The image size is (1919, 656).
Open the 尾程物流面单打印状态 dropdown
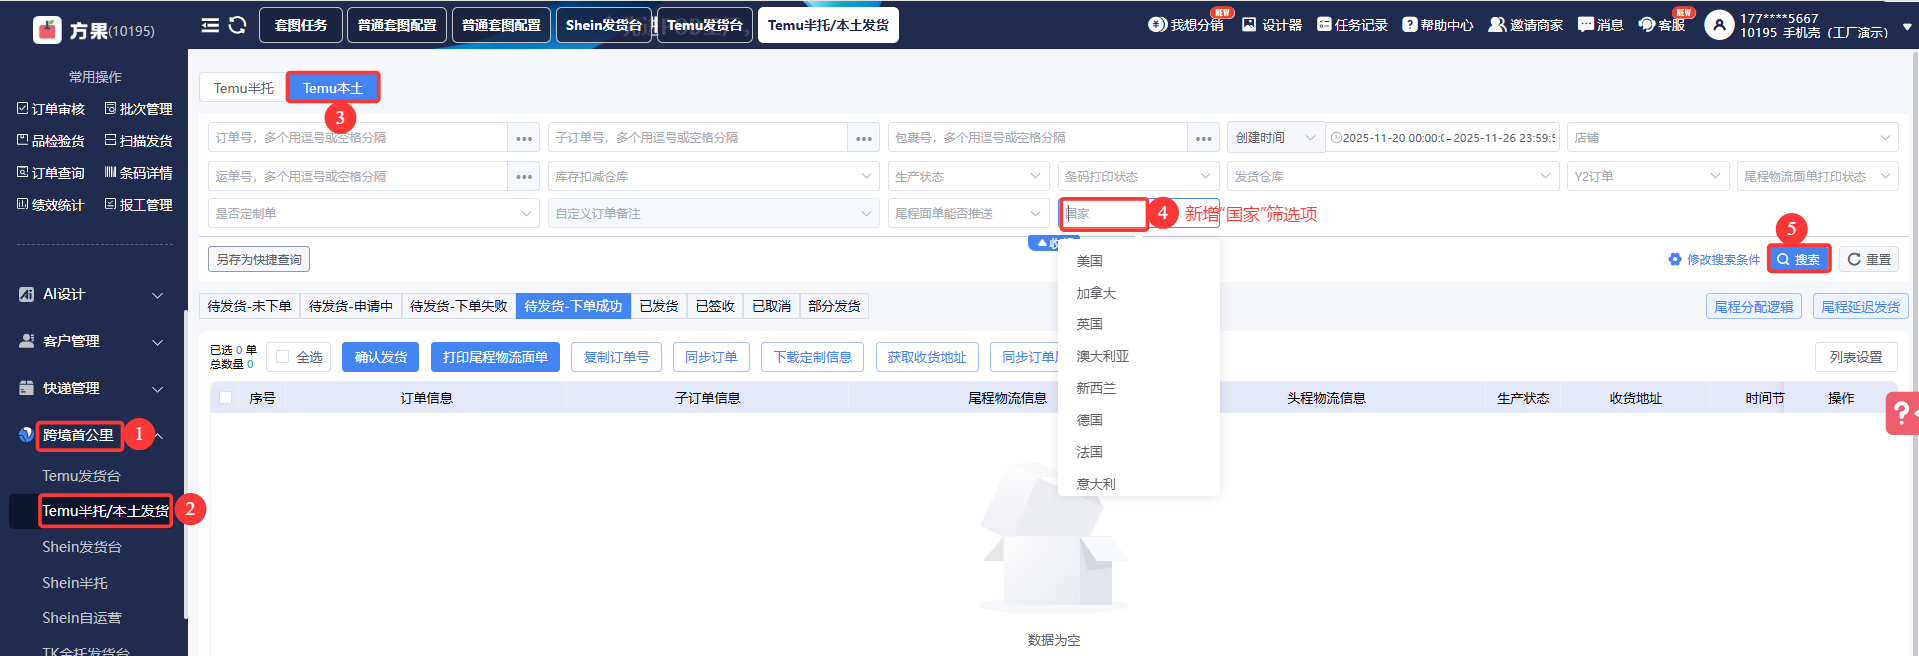[x=1818, y=177]
